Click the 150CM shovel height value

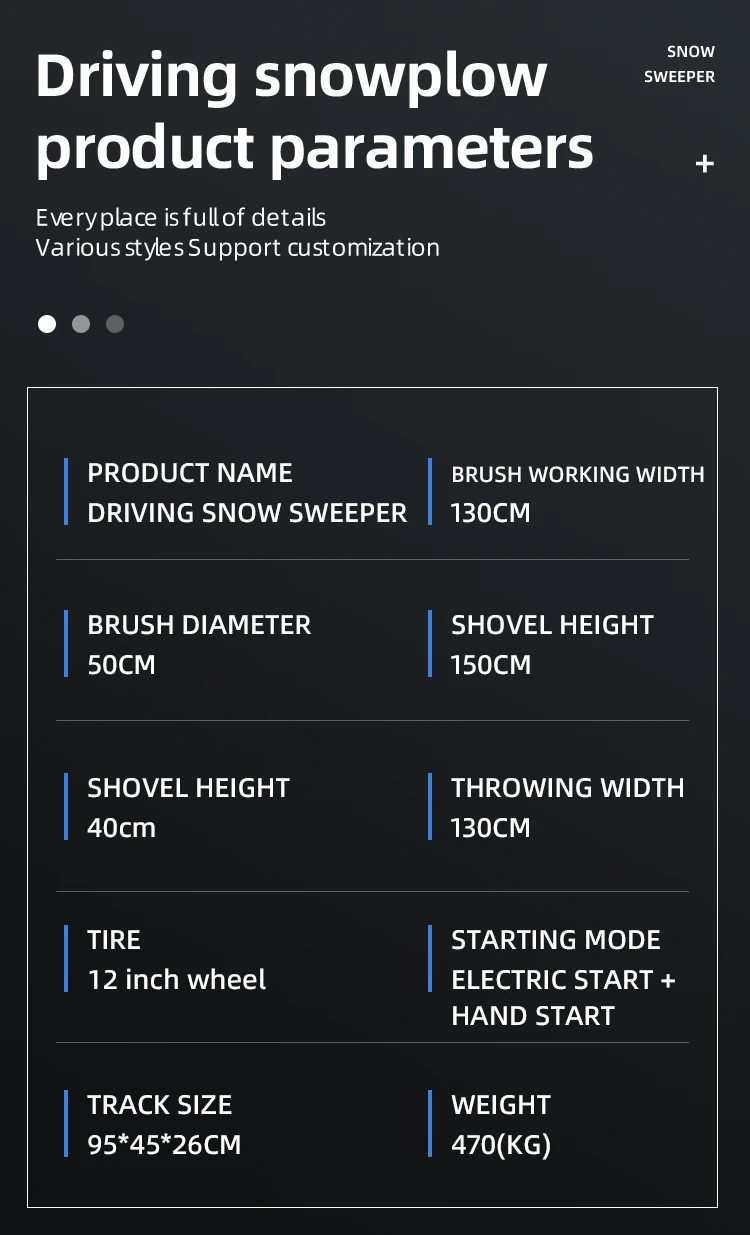[x=490, y=665]
